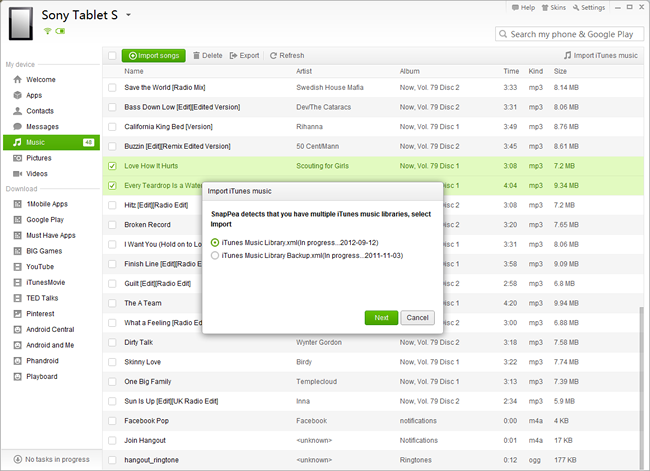Check the Facebook Pop checkbox

pyautogui.click(x=112, y=421)
